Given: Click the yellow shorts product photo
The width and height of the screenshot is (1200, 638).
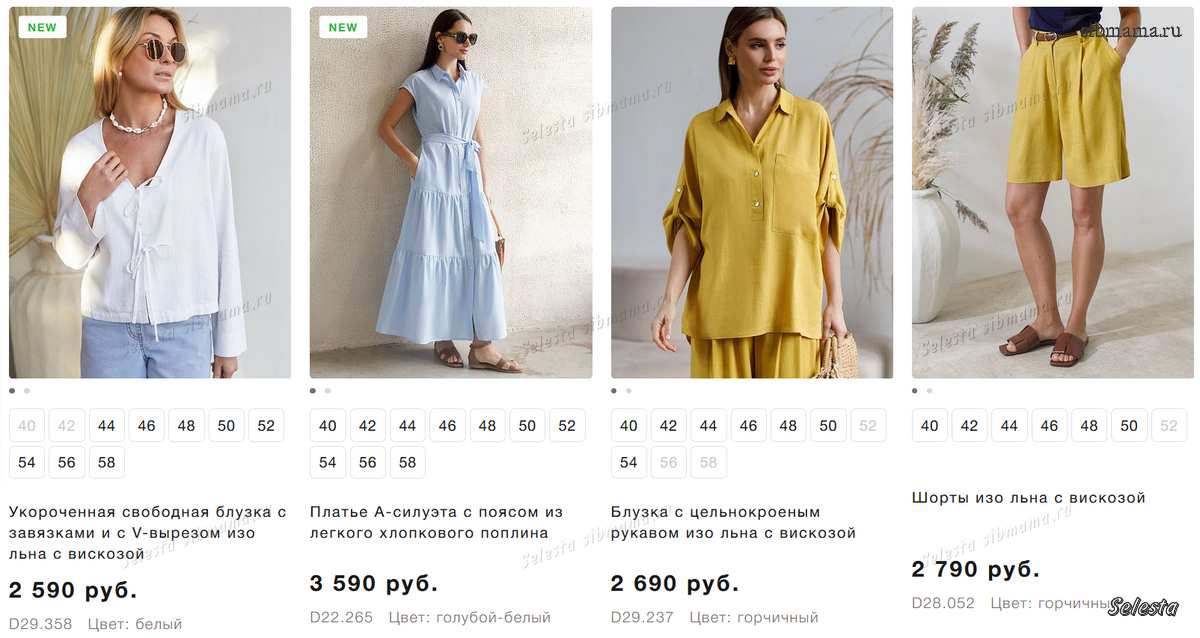Looking at the screenshot, I should (1052, 192).
